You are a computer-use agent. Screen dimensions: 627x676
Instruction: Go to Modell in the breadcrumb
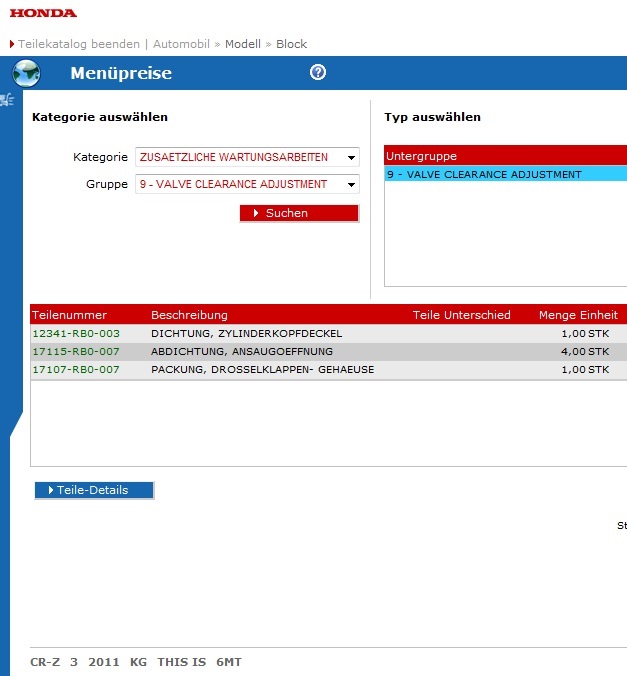[242, 44]
